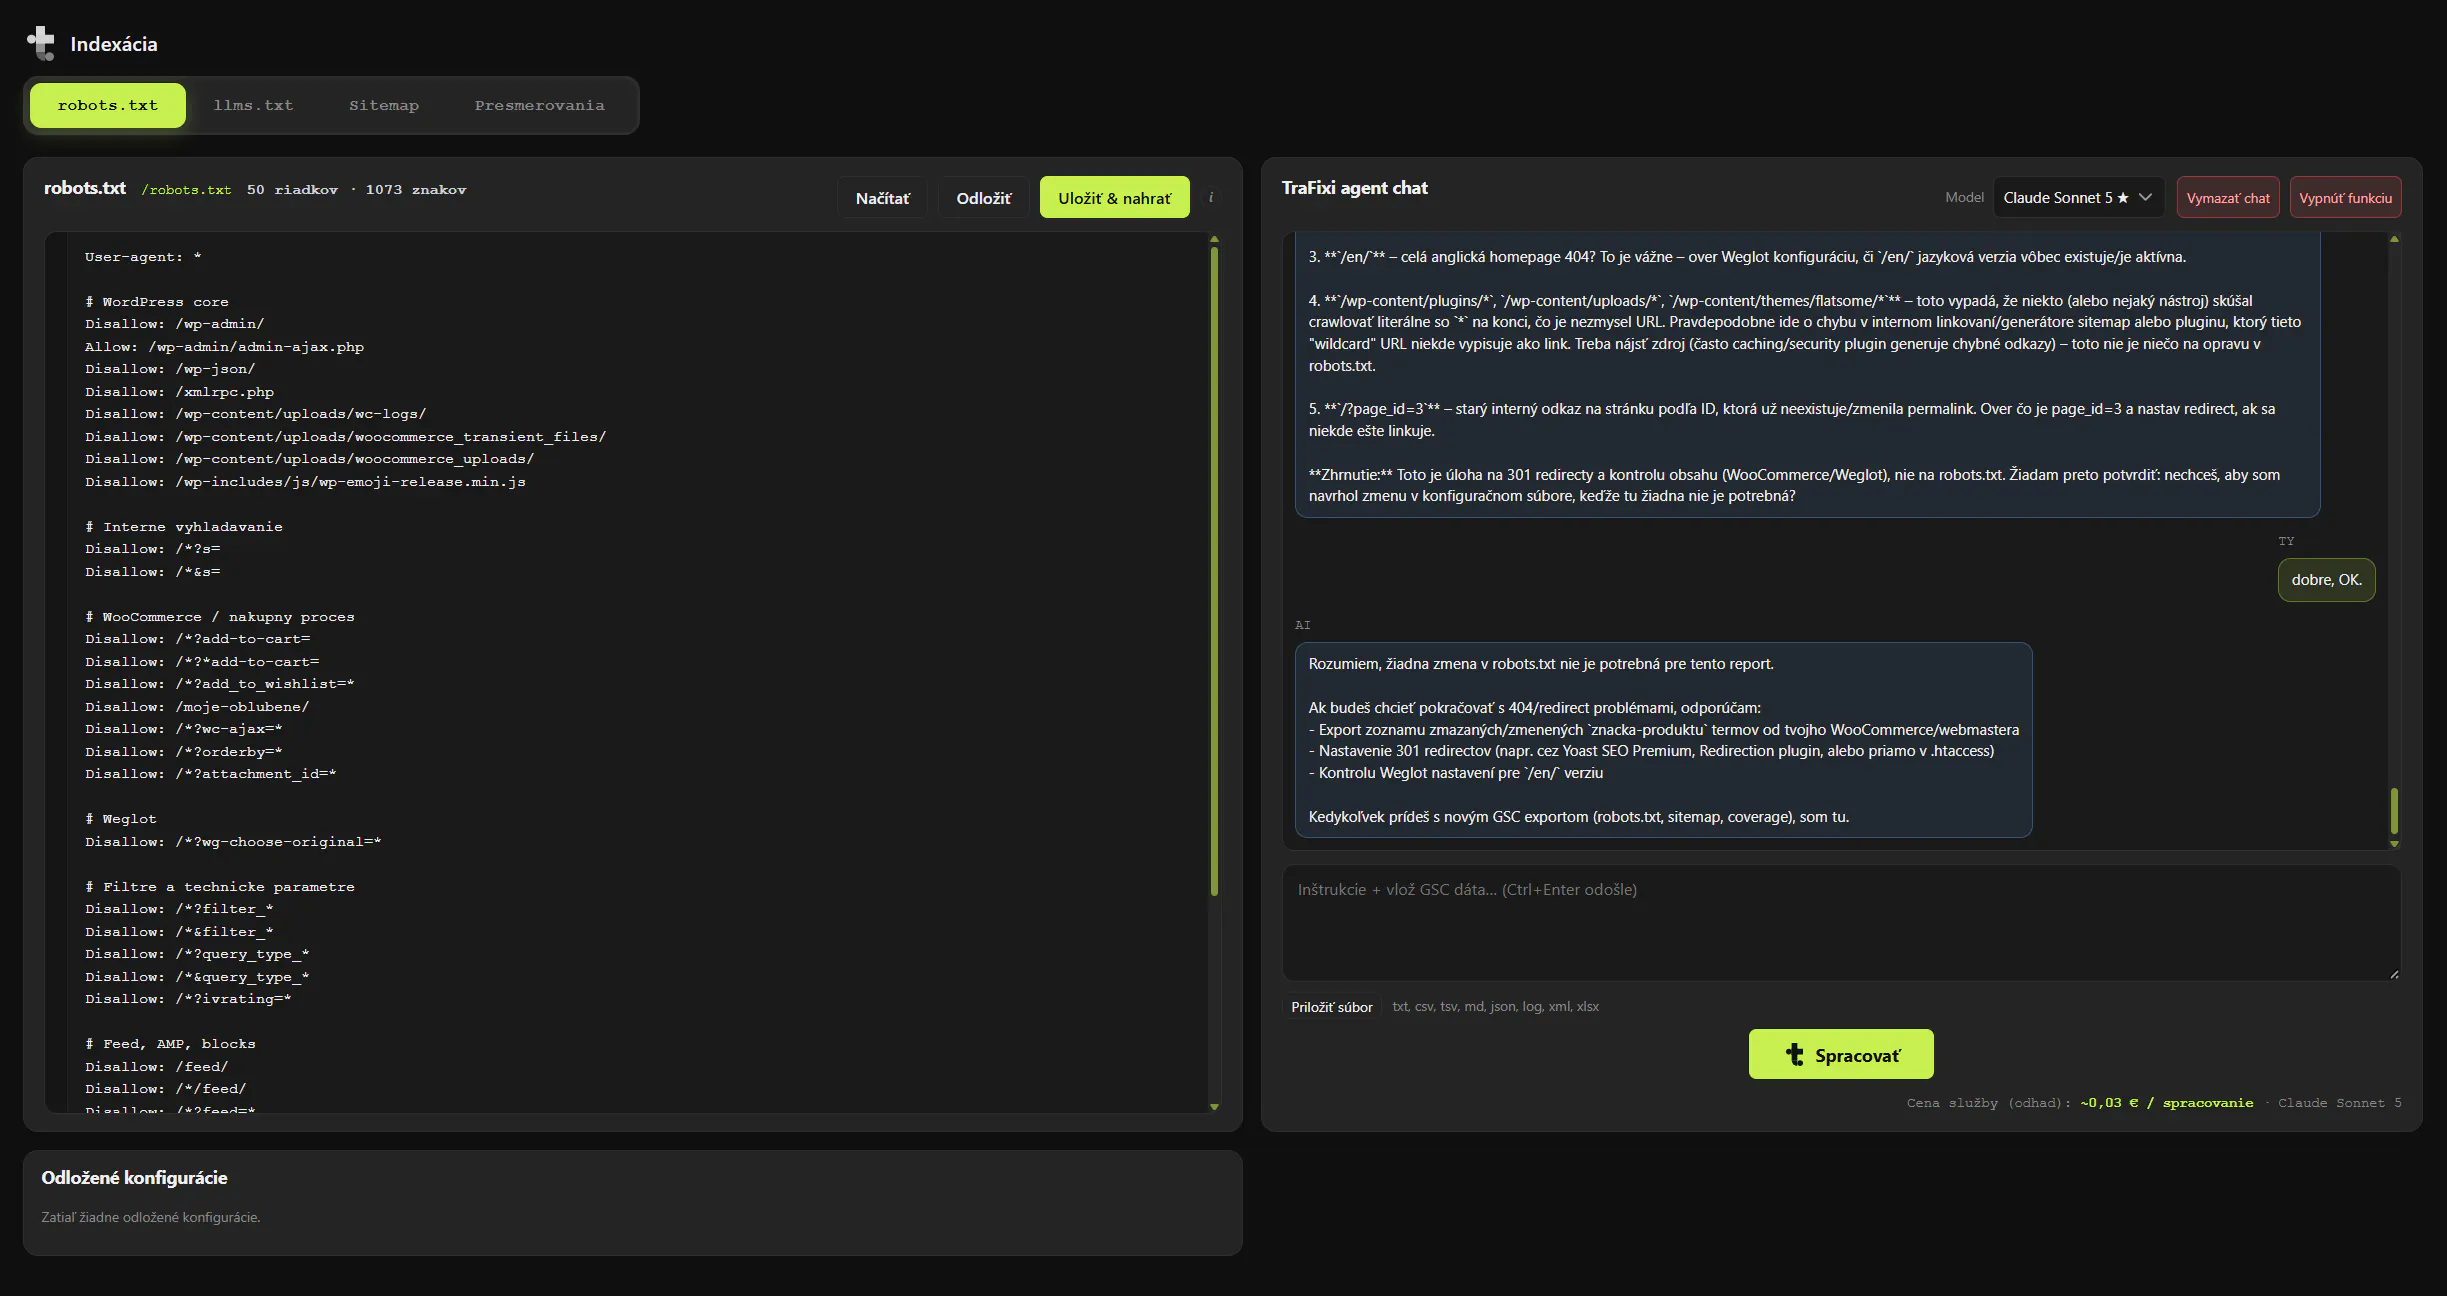Open the Presmerovania tab

pos(540,105)
